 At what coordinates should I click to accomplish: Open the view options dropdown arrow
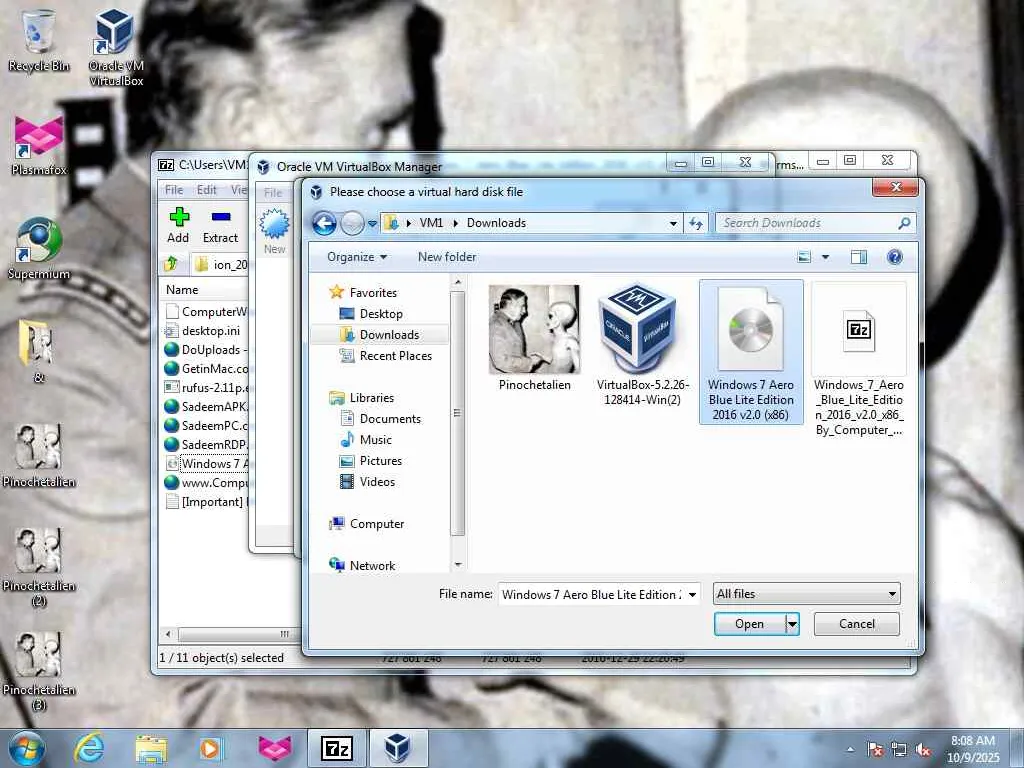(825, 257)
